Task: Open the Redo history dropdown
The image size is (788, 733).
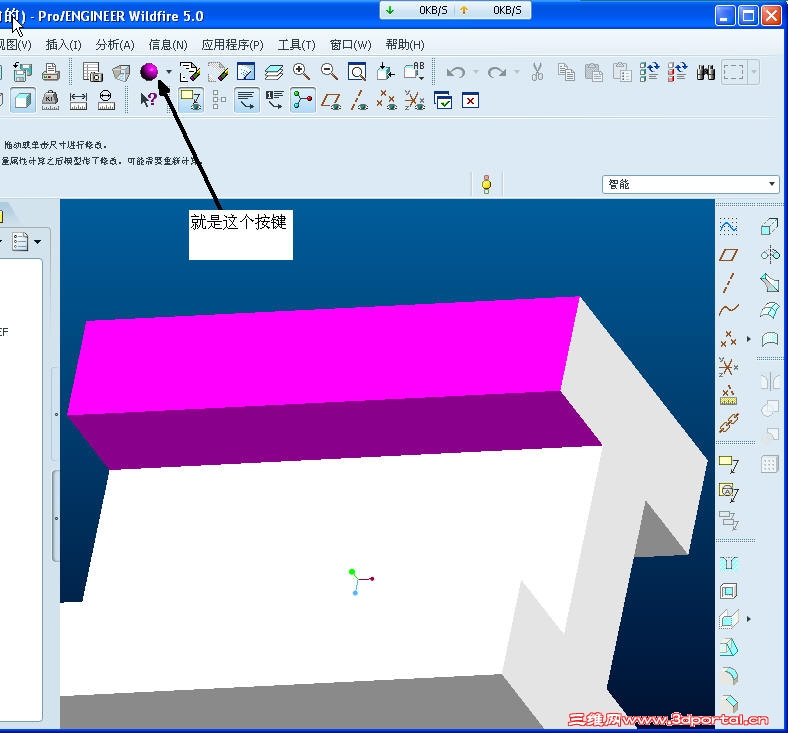Action: [517, 72]
